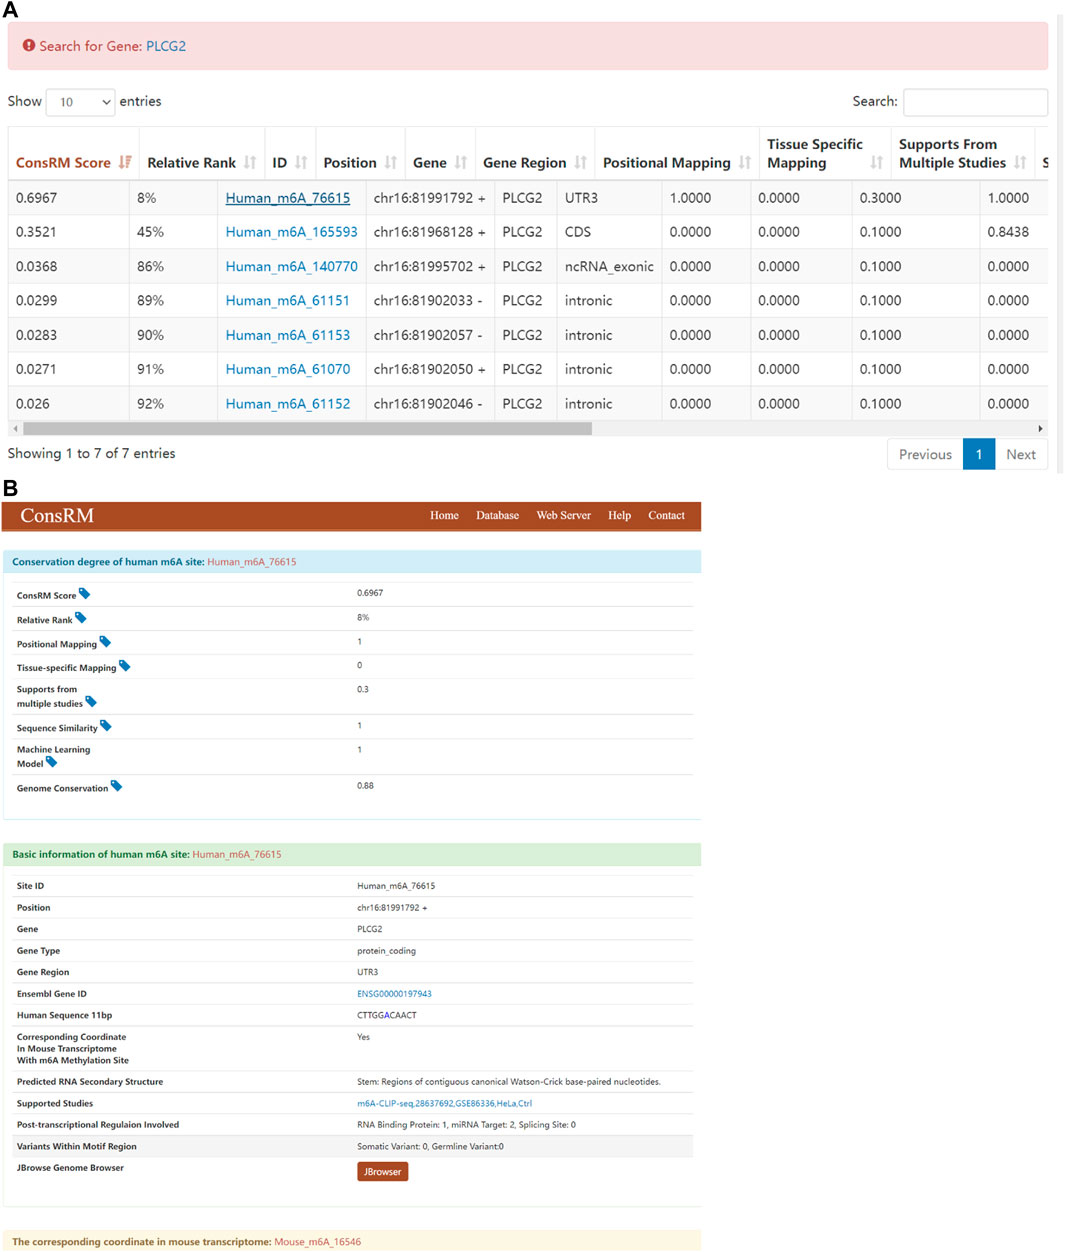Click the table Search input field

(x=975, y=102)
